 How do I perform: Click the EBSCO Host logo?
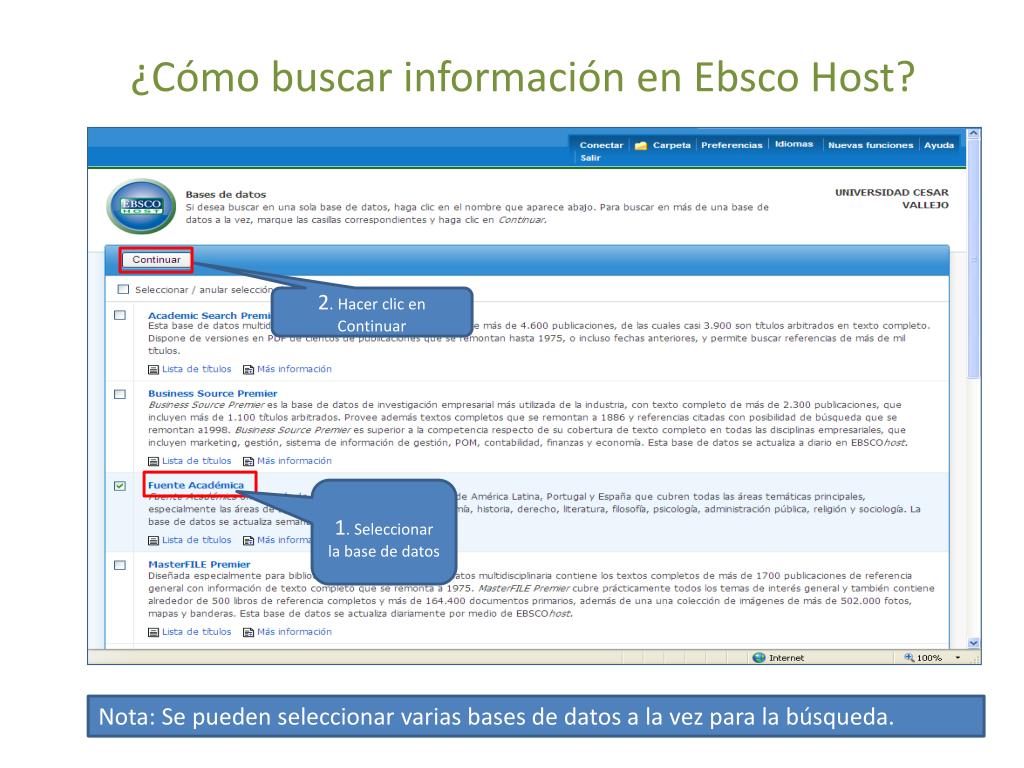(141, 206)
